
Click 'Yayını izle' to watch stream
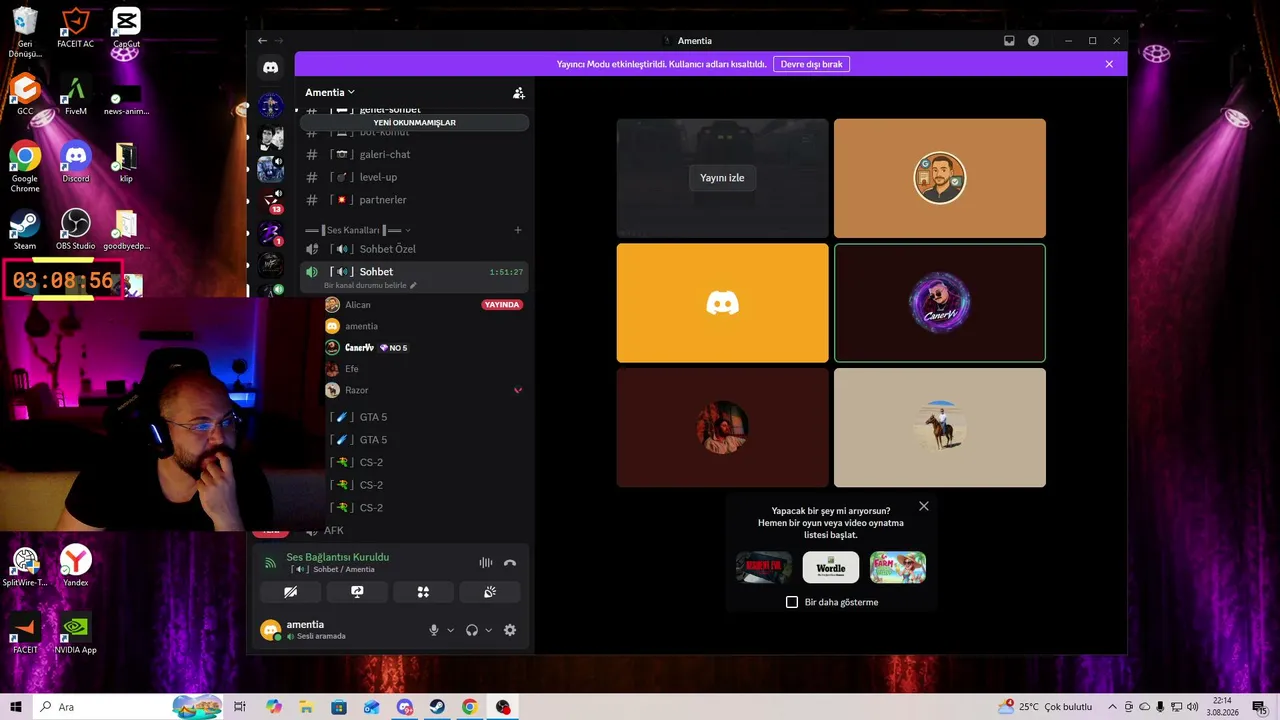pos(722,178)
